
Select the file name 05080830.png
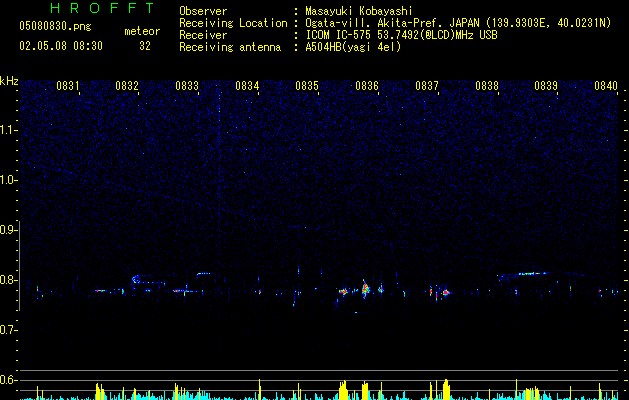[55, 26]
